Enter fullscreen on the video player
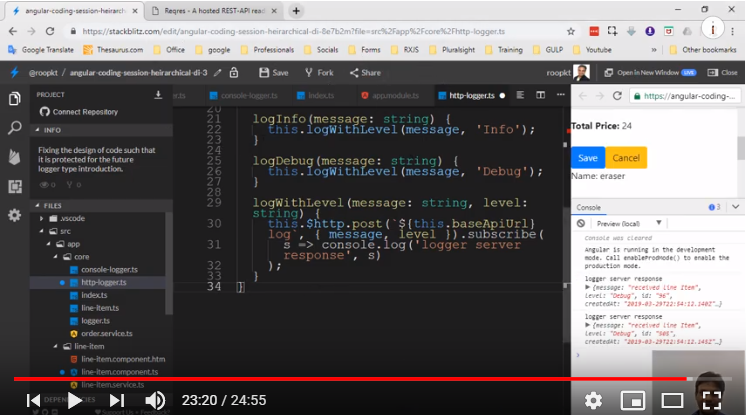 coord(711,400)
